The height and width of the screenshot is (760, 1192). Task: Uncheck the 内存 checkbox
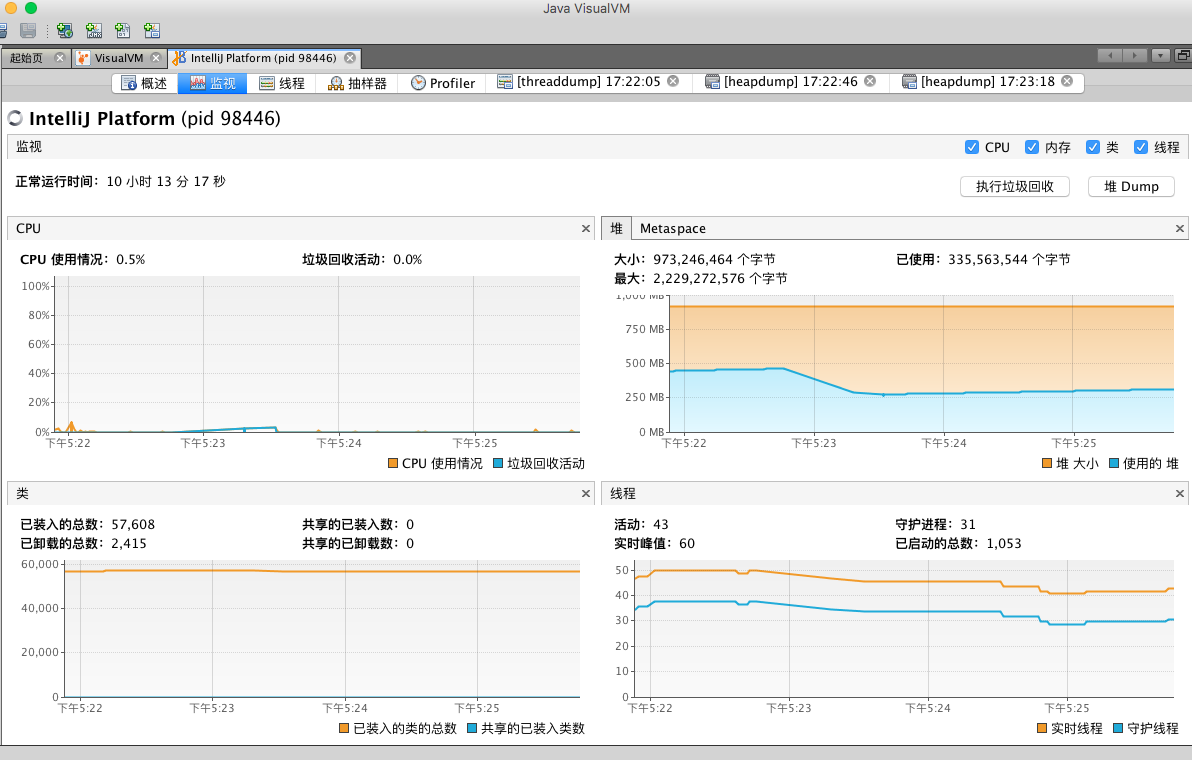[x=1032, y=147]
